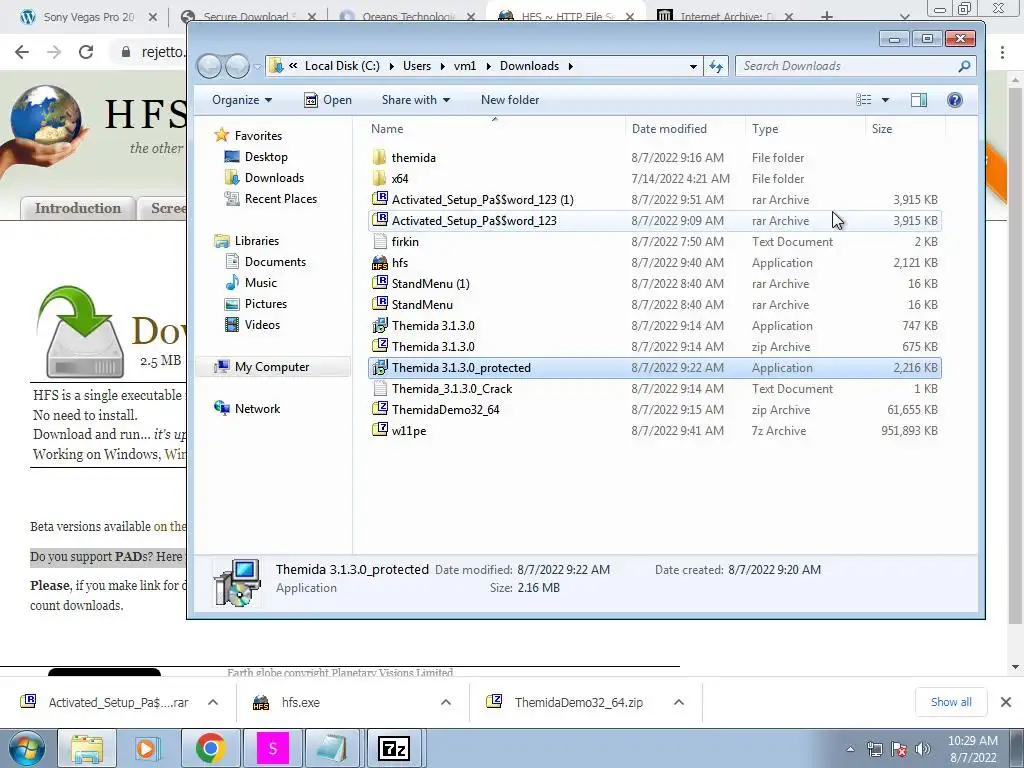Select Themida 3.1.3.0 zip archive icon
Image resolution: width=1024 pixels, height=768 pixels.
379,346
